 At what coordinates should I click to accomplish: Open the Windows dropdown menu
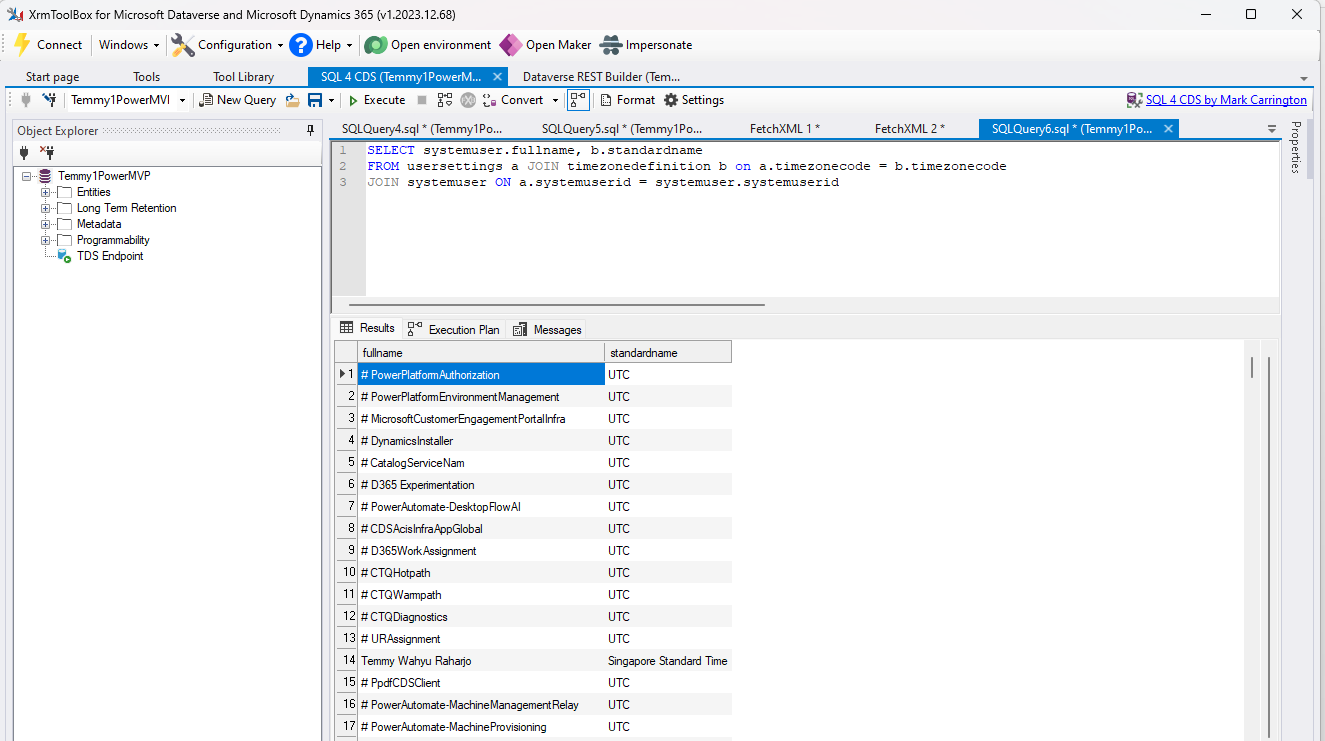point(129,45)
